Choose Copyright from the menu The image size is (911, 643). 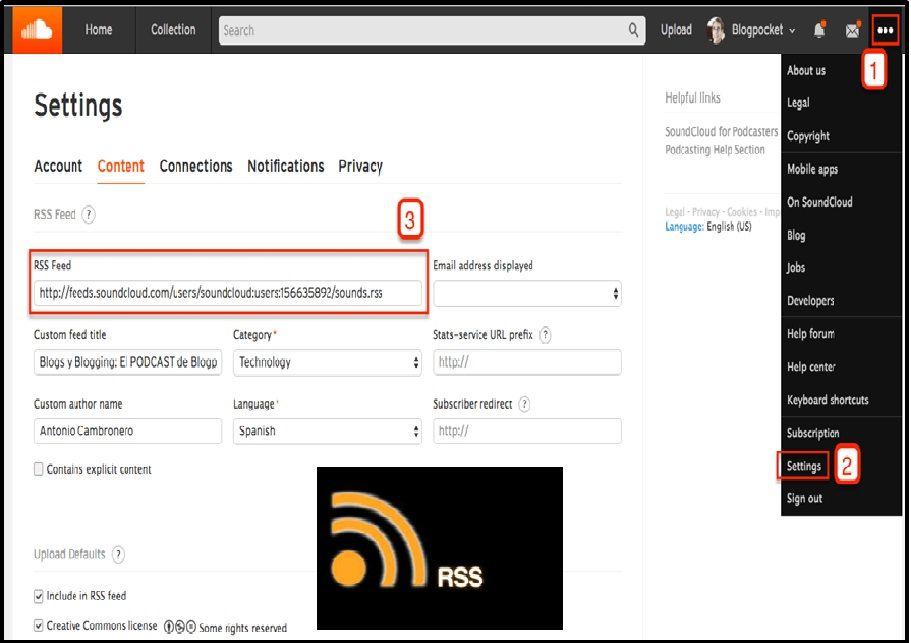click(x=808, y=136)
